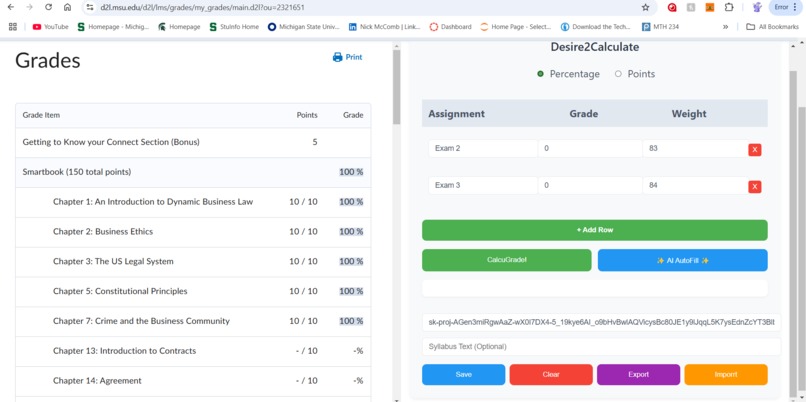Click the Grades page vertical scrollbar
The image size is (806, 402).
pyautogui.click(x=396, y=87)
